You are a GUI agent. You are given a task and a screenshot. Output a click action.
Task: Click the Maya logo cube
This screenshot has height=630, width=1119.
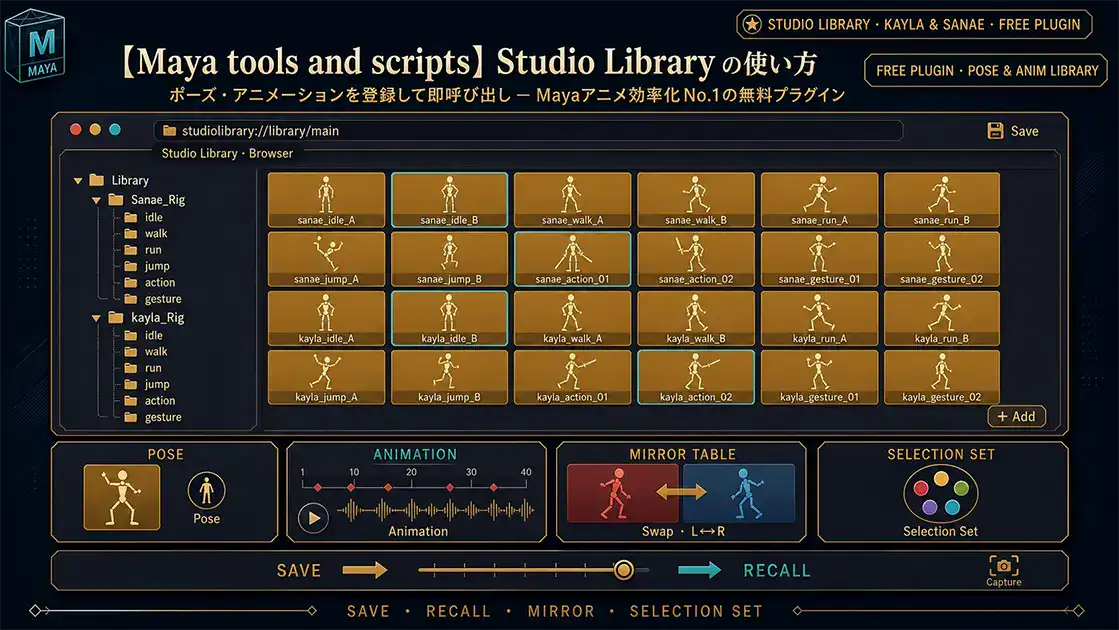(35, 46)
